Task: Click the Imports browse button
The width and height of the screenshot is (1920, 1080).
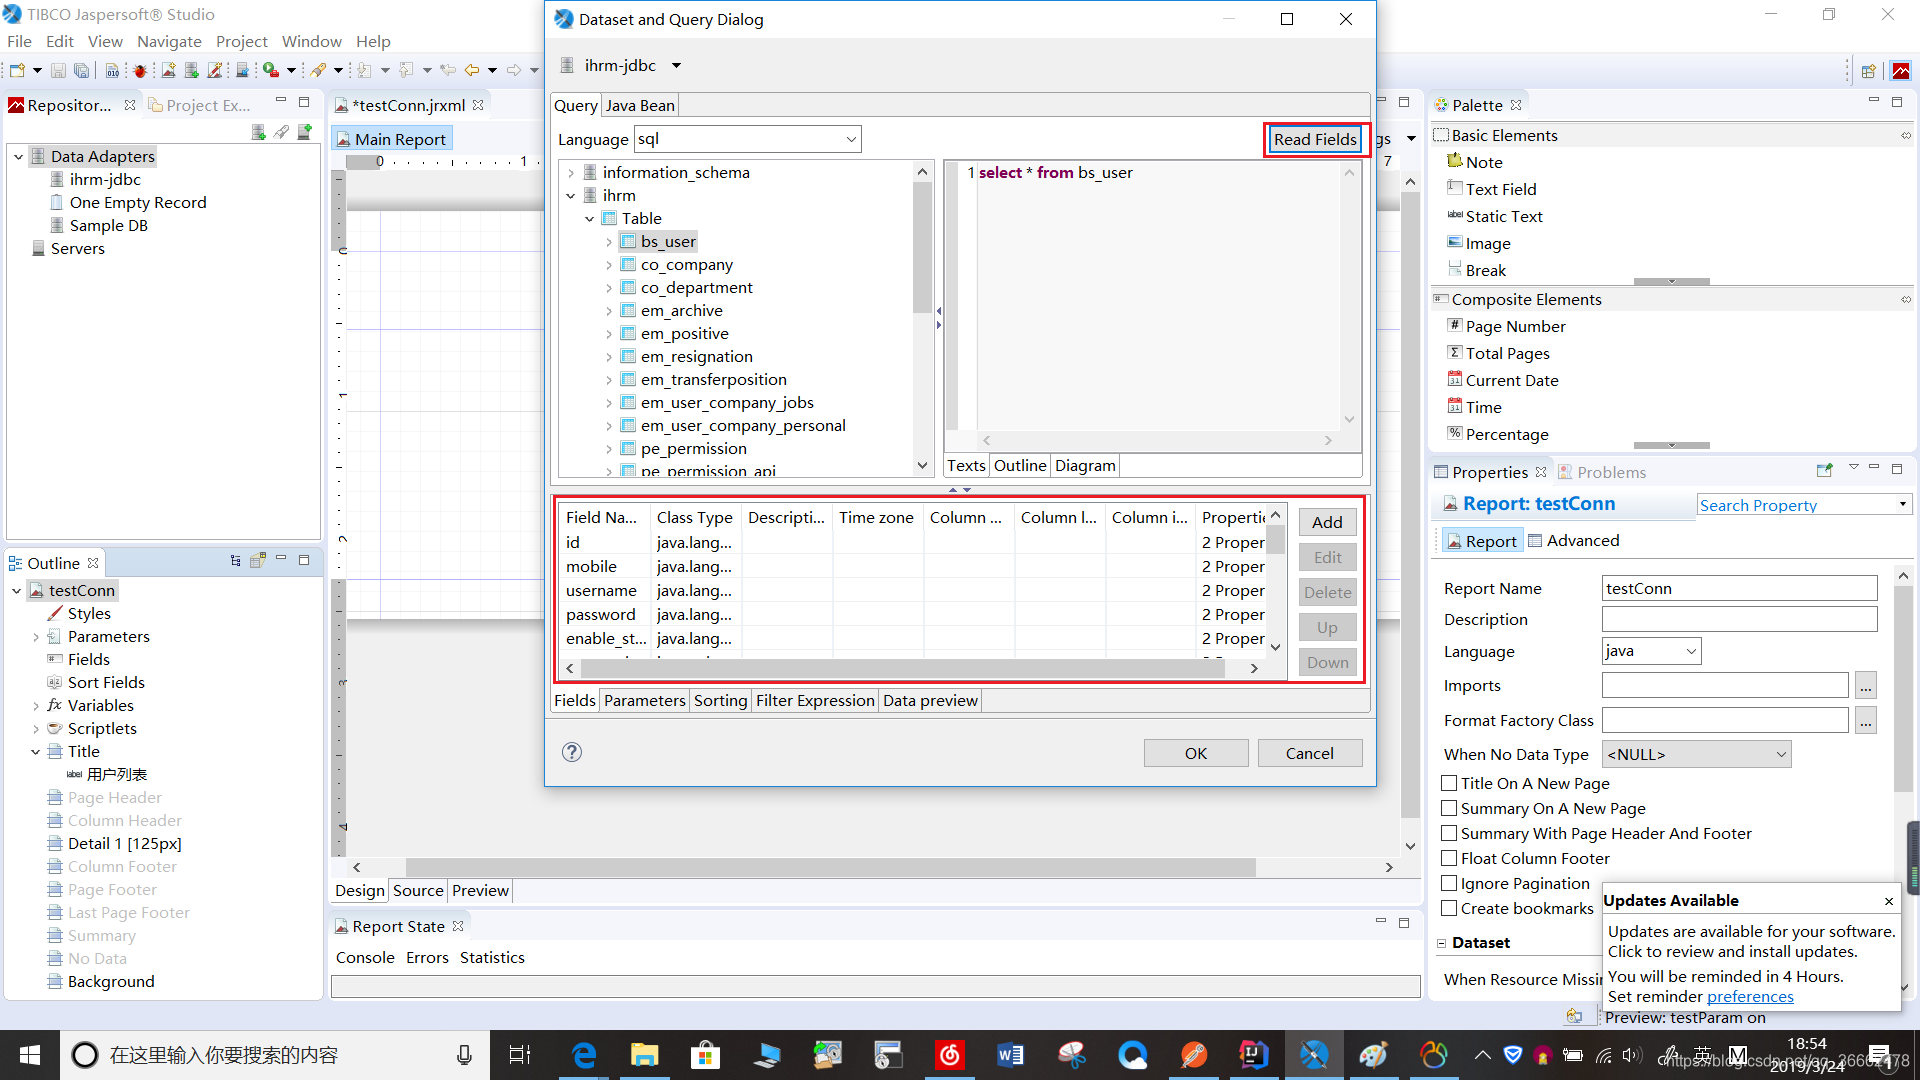Action: [1866, 685]
